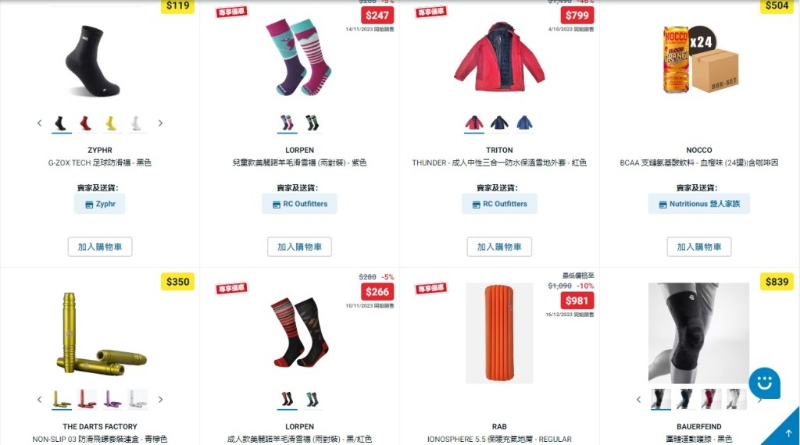Open the Zyphr seller store link
Screen dimensions: 800x445
pyautogui.click(x=100, y=204)
